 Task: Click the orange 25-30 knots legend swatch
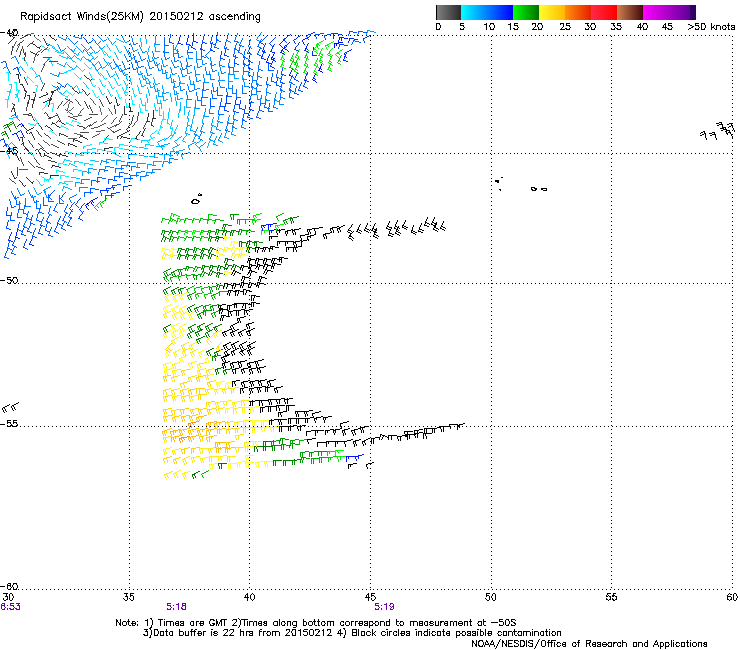[x=578, y=12]
